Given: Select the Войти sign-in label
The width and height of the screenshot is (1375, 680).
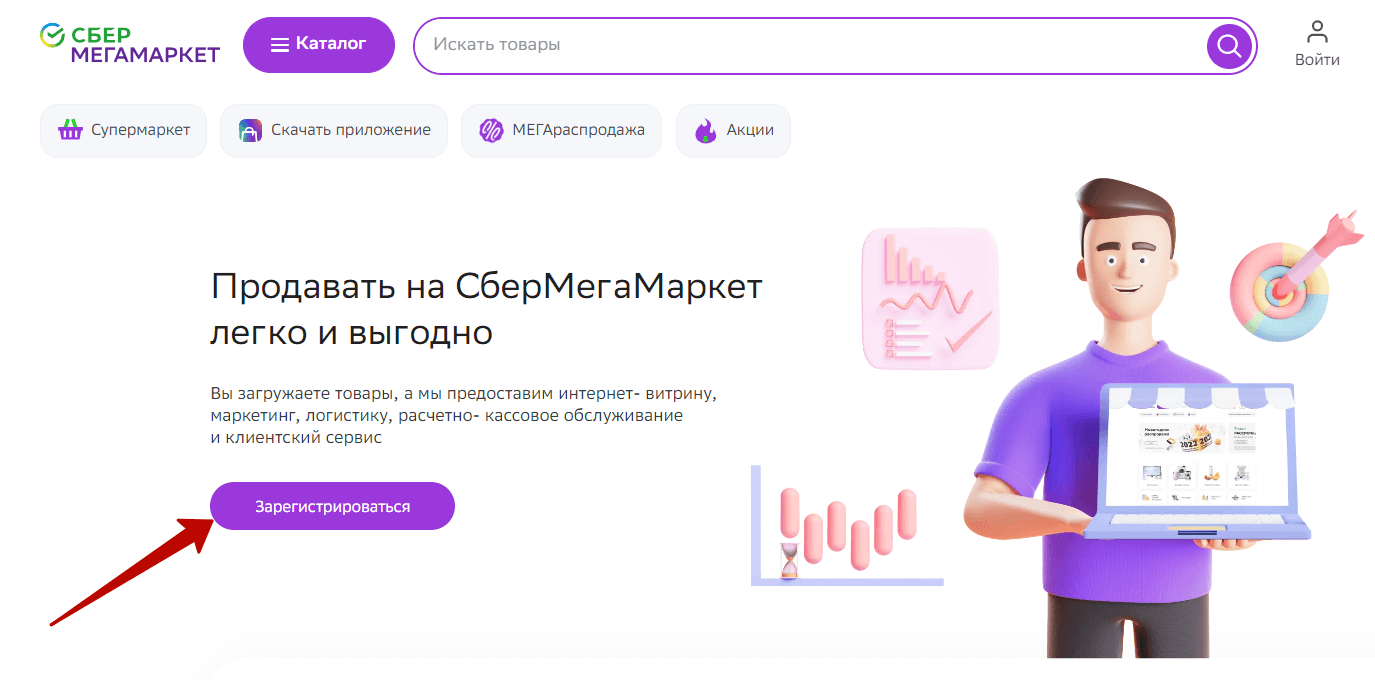Looking at the screenshot, I should point(1317,60).
